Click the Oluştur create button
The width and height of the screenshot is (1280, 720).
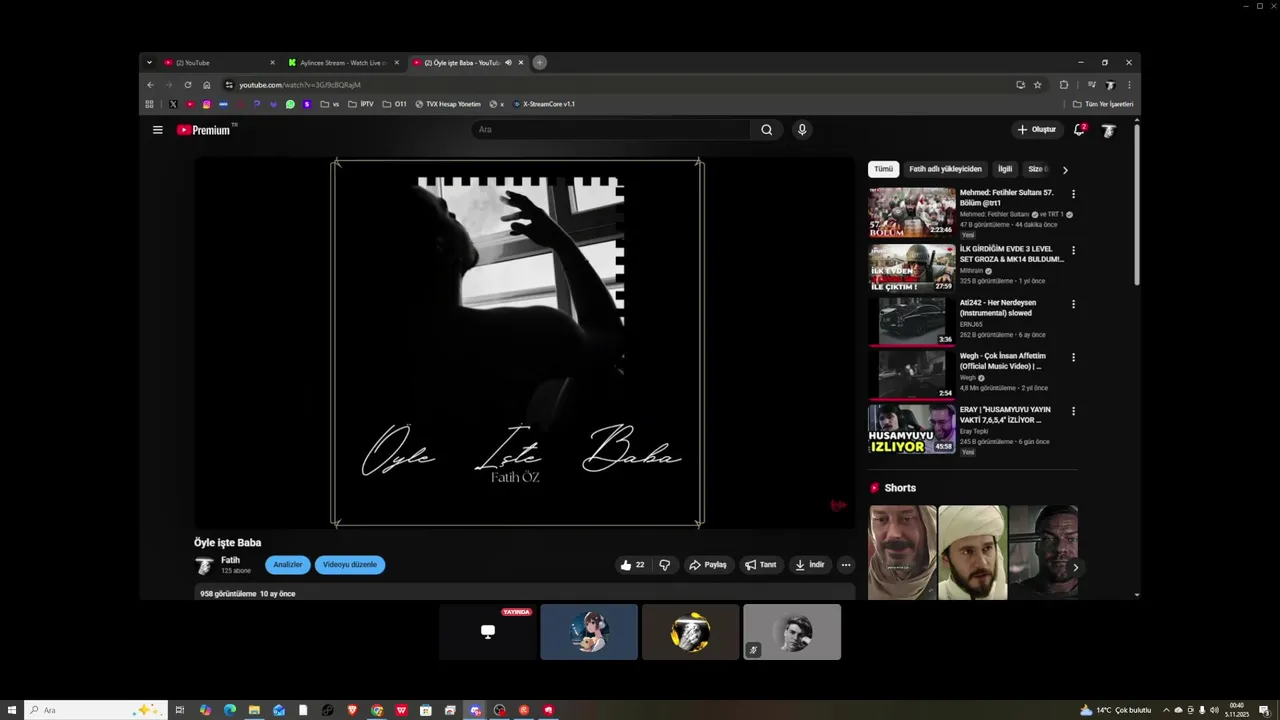[1037, 129]
